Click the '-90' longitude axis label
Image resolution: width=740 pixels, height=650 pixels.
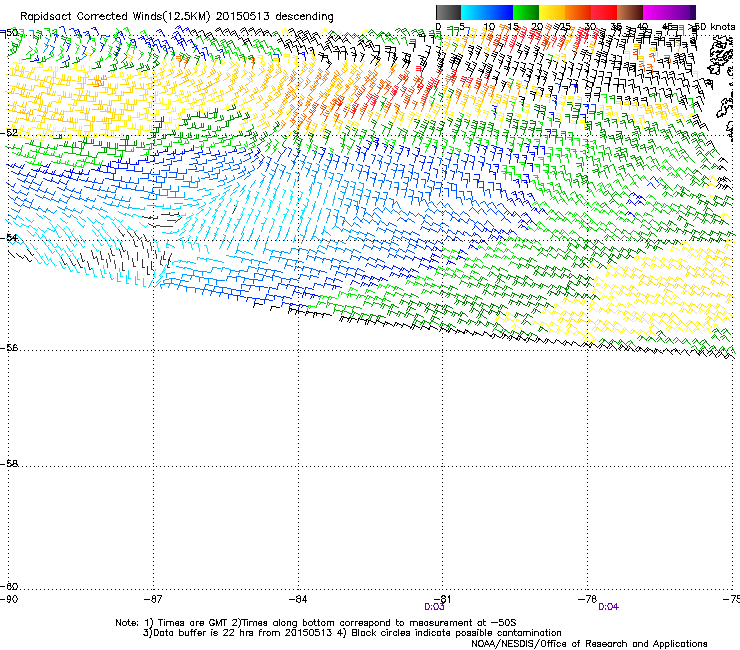pos(9,599)
